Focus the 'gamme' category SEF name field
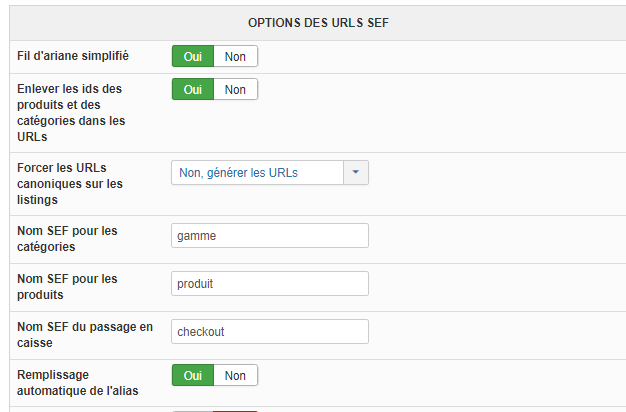Image resolution: width=626 pixels, height=412 pixels. tap(270, 236)
